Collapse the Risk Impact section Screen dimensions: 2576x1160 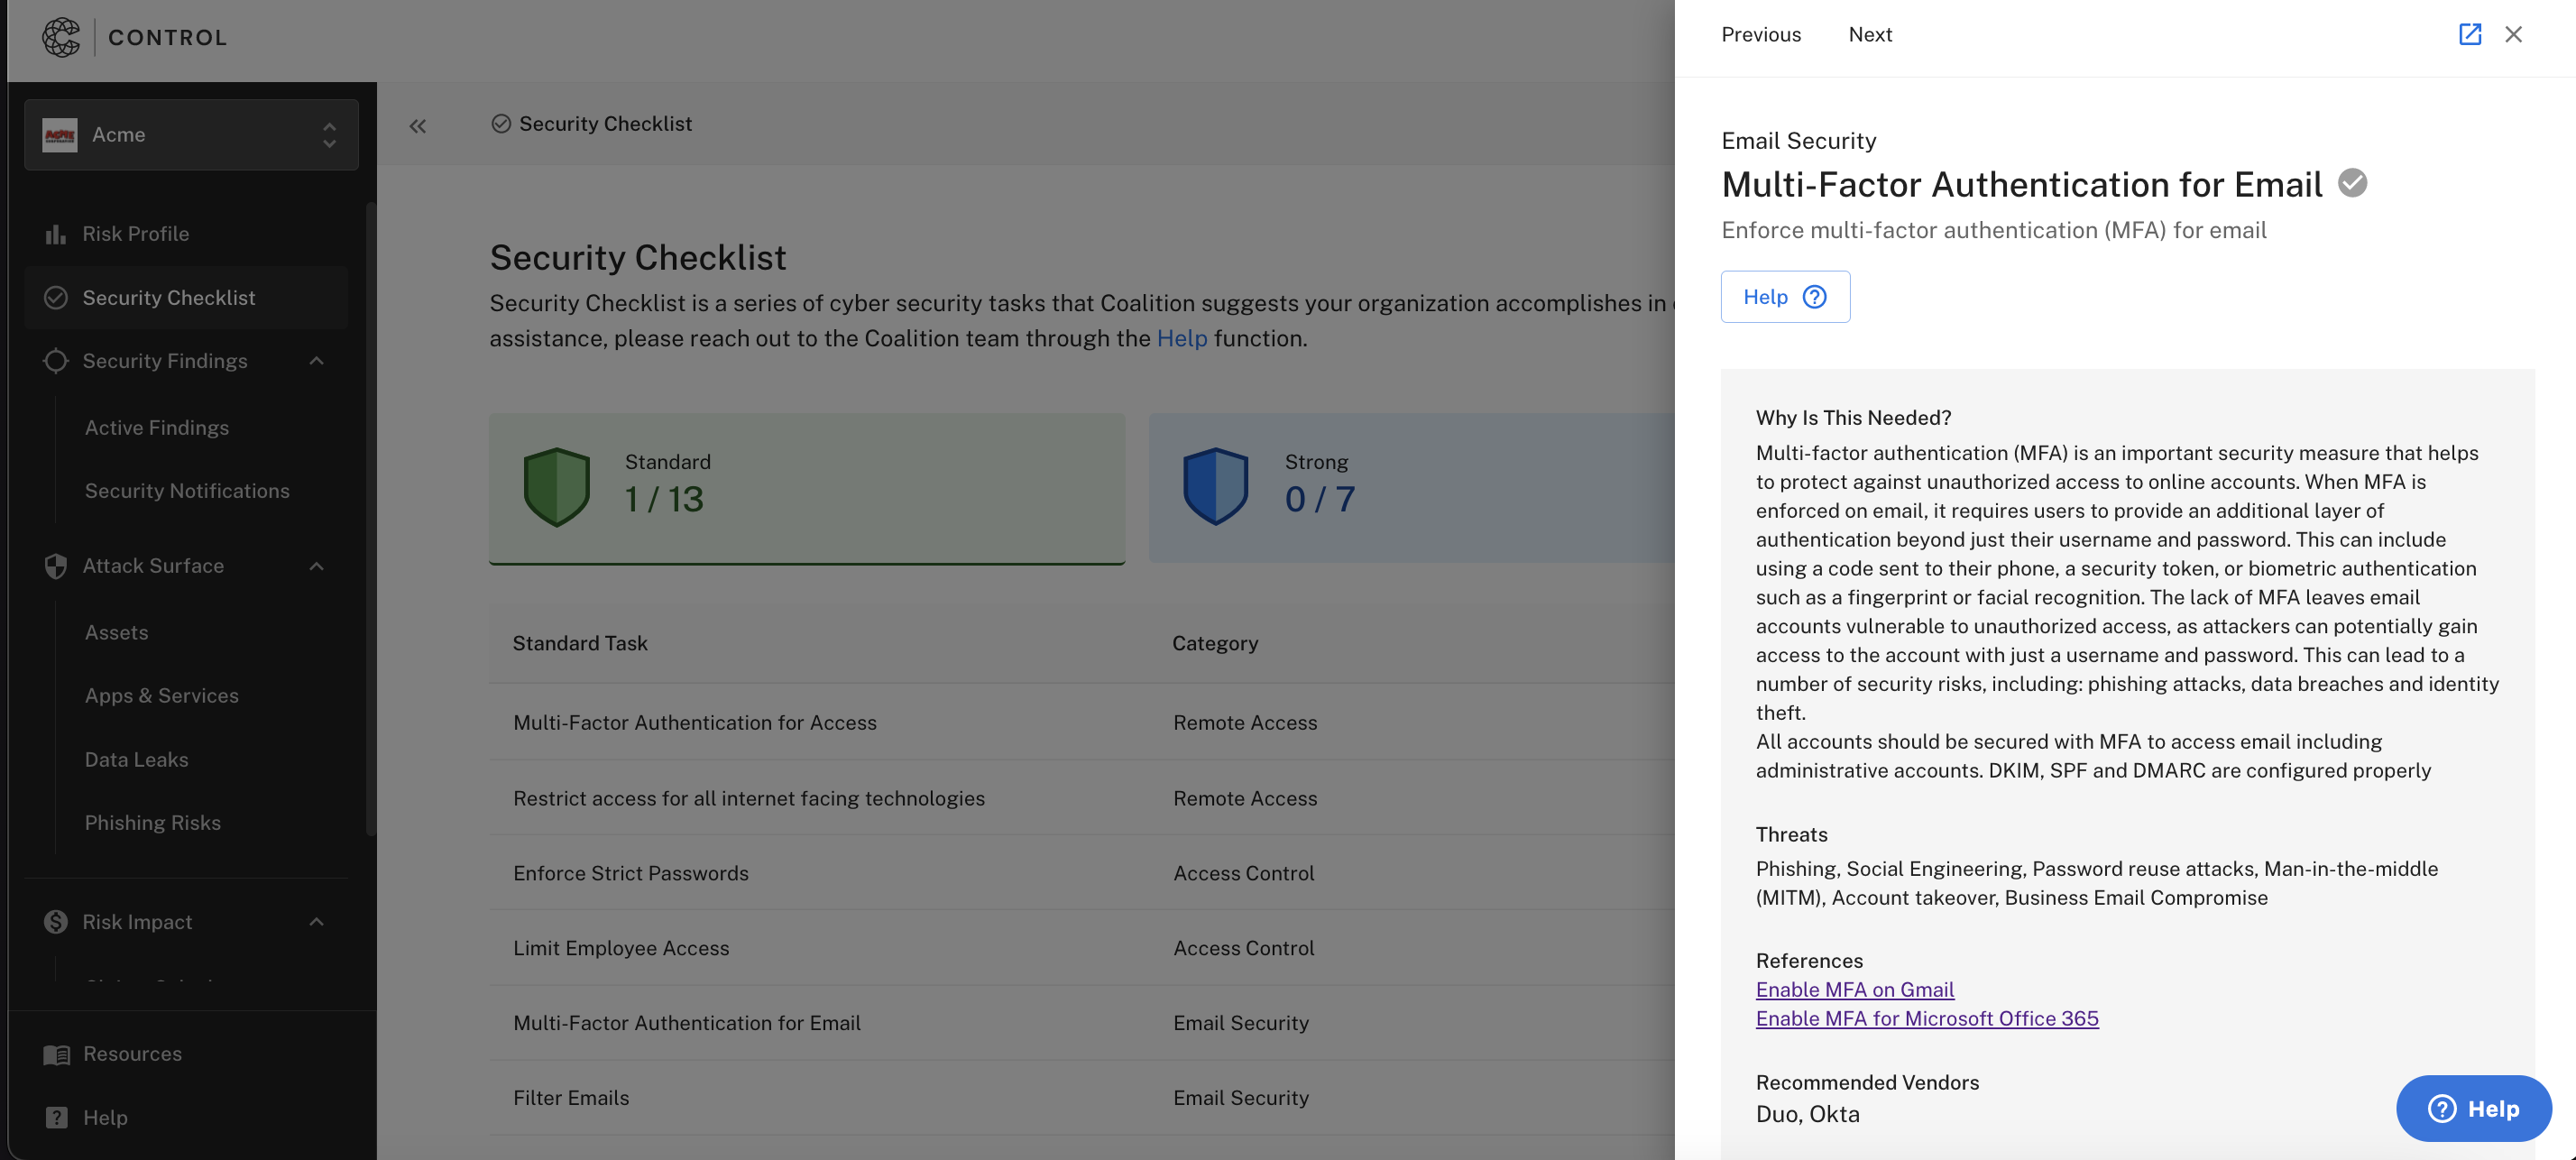[x=317, y=922]
